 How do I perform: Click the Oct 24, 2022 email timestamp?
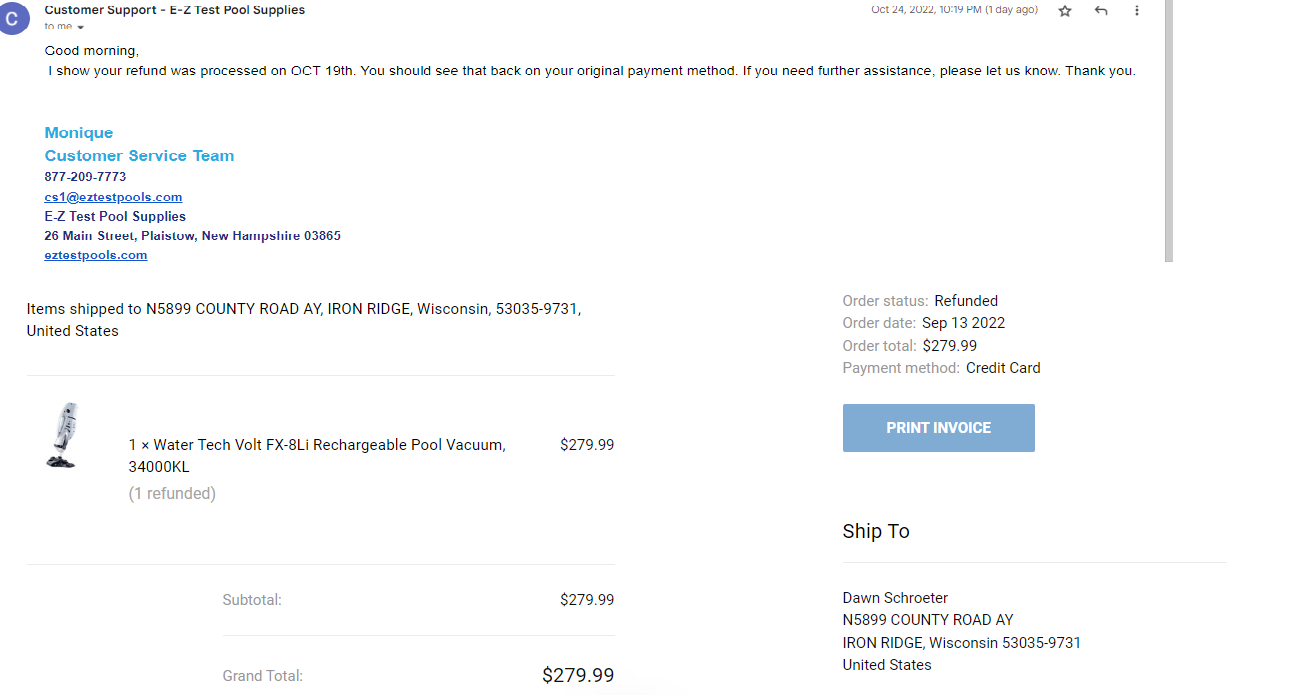click(954, 10)
